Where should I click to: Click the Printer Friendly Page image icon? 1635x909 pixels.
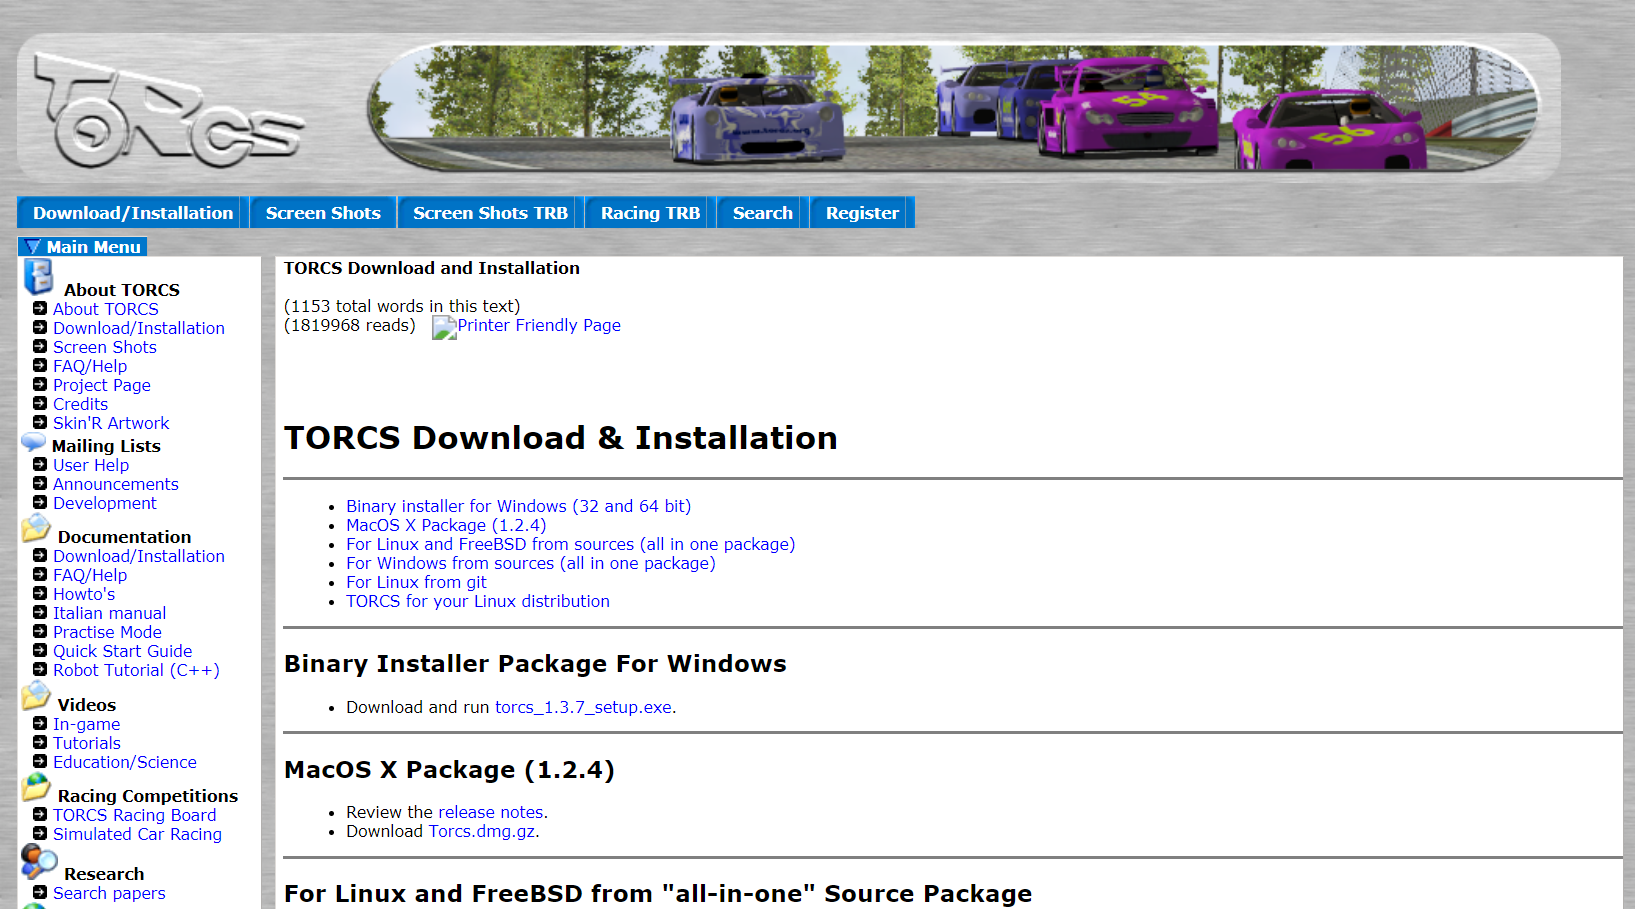[444, 328]
